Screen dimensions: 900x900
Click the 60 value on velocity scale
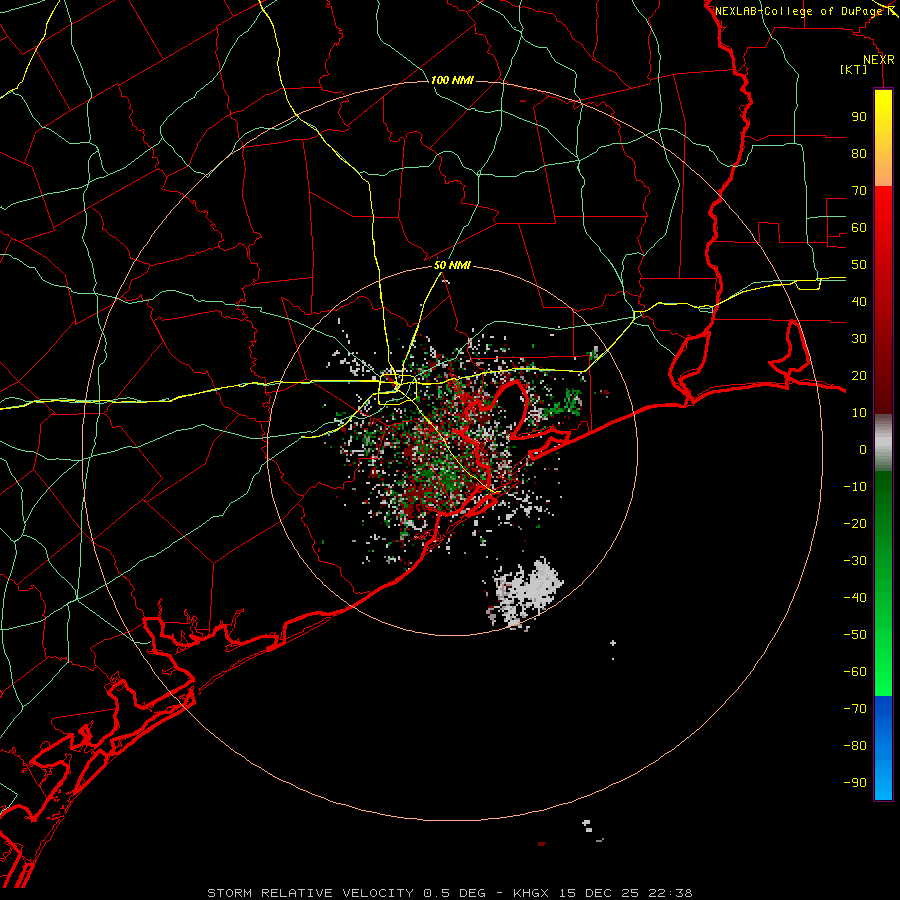point(859,227)
